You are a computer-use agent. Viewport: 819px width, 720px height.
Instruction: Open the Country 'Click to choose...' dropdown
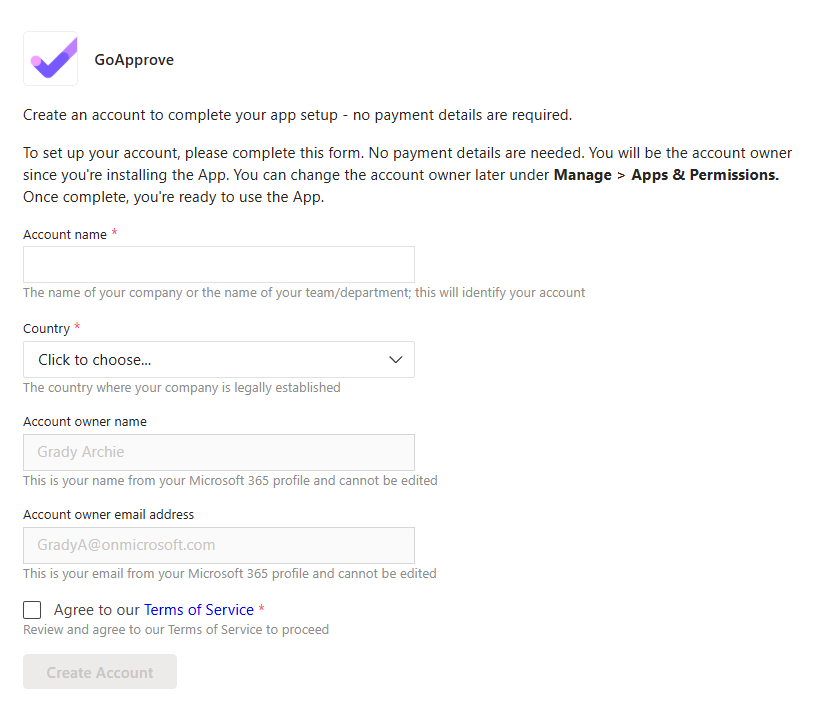click(200, 360)
